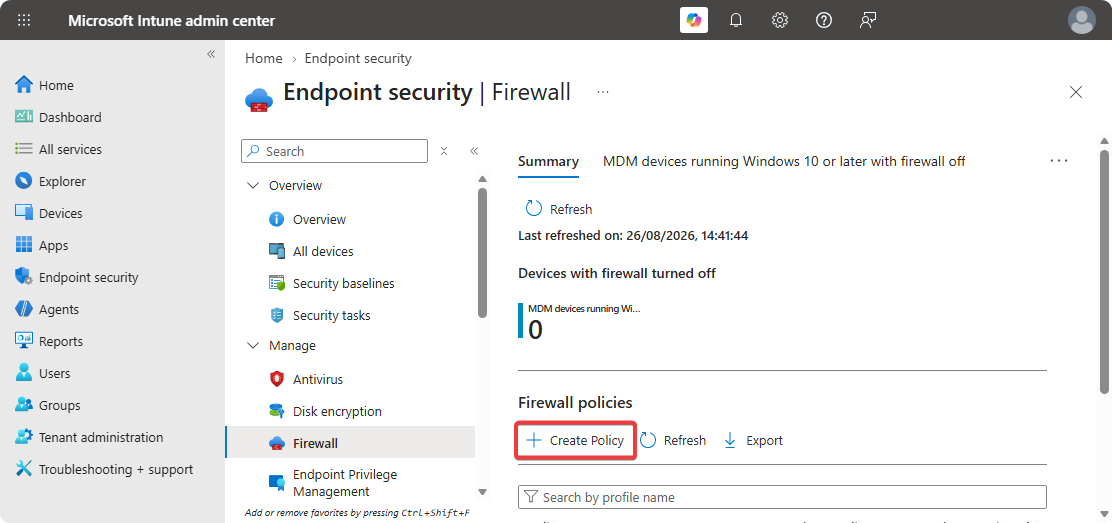
Task: Collapse the left navigation sidebar
Action: pos(211,54)
